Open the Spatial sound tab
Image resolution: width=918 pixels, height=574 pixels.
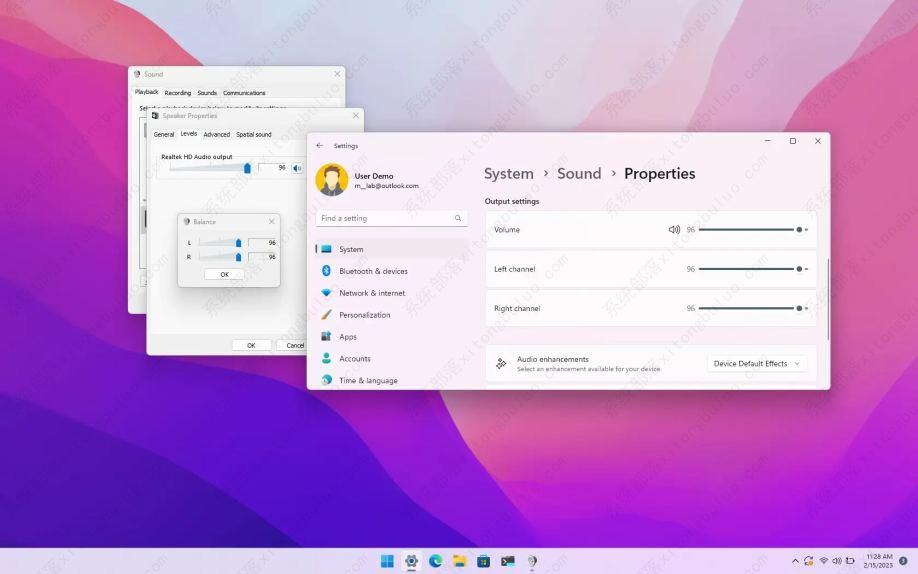(x=254, y=134)
